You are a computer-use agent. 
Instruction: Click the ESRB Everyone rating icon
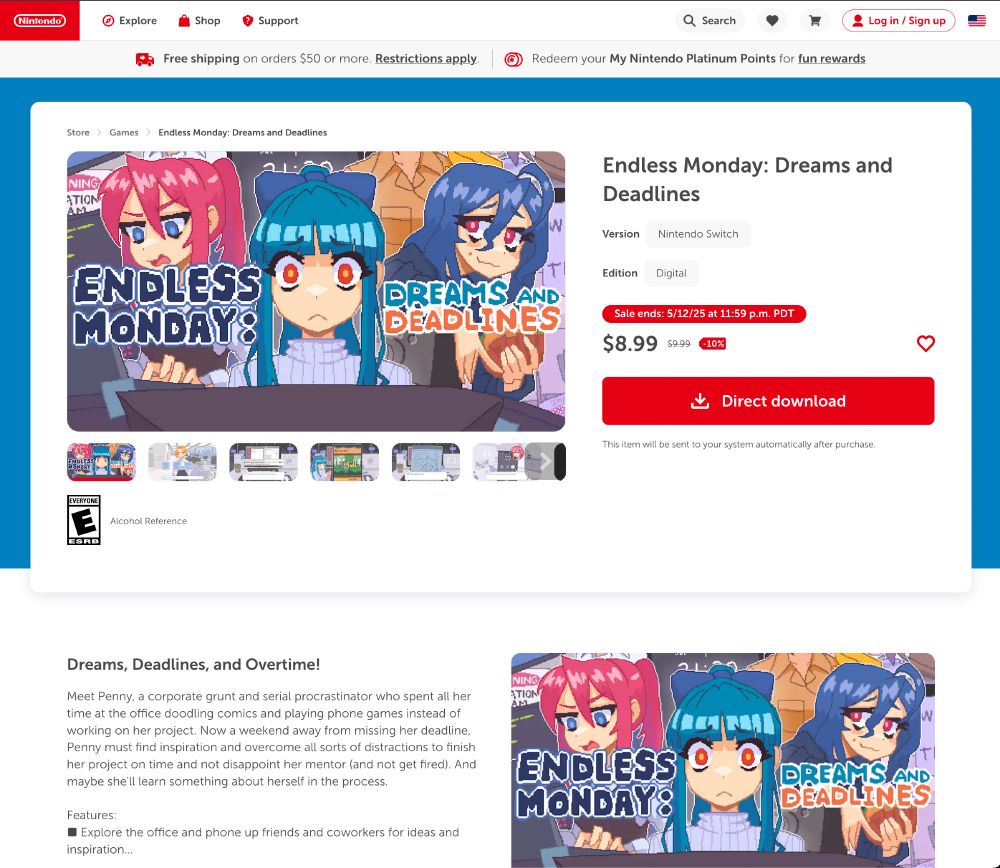(84, 520)
